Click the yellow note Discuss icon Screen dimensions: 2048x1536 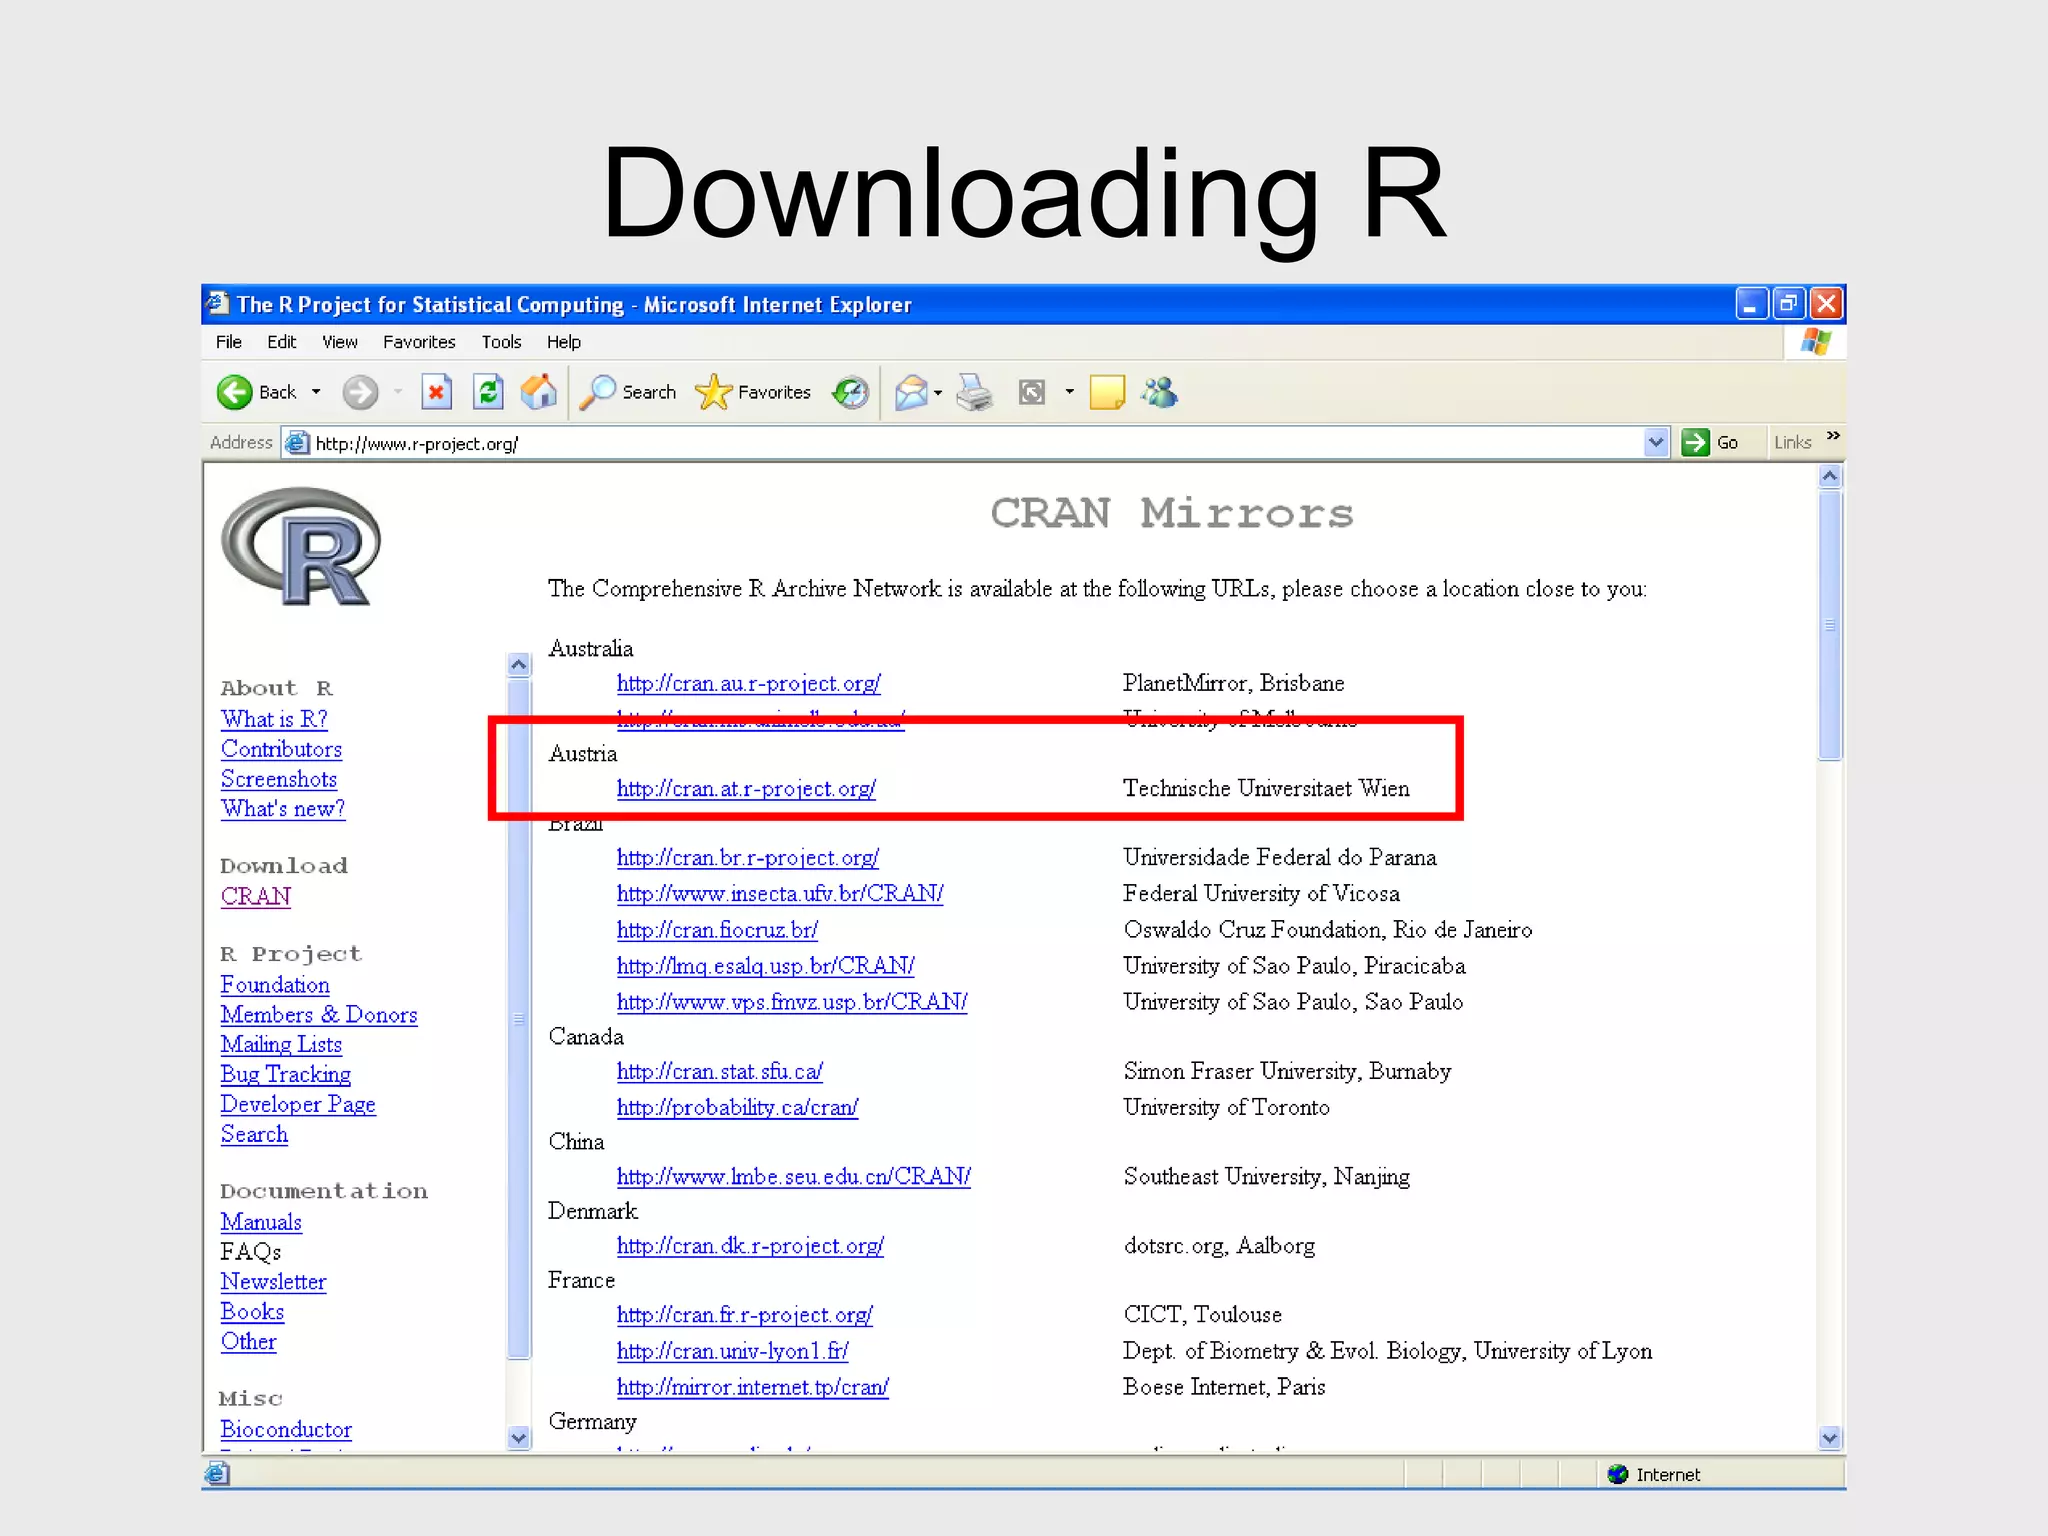(x=1107, y=392)
